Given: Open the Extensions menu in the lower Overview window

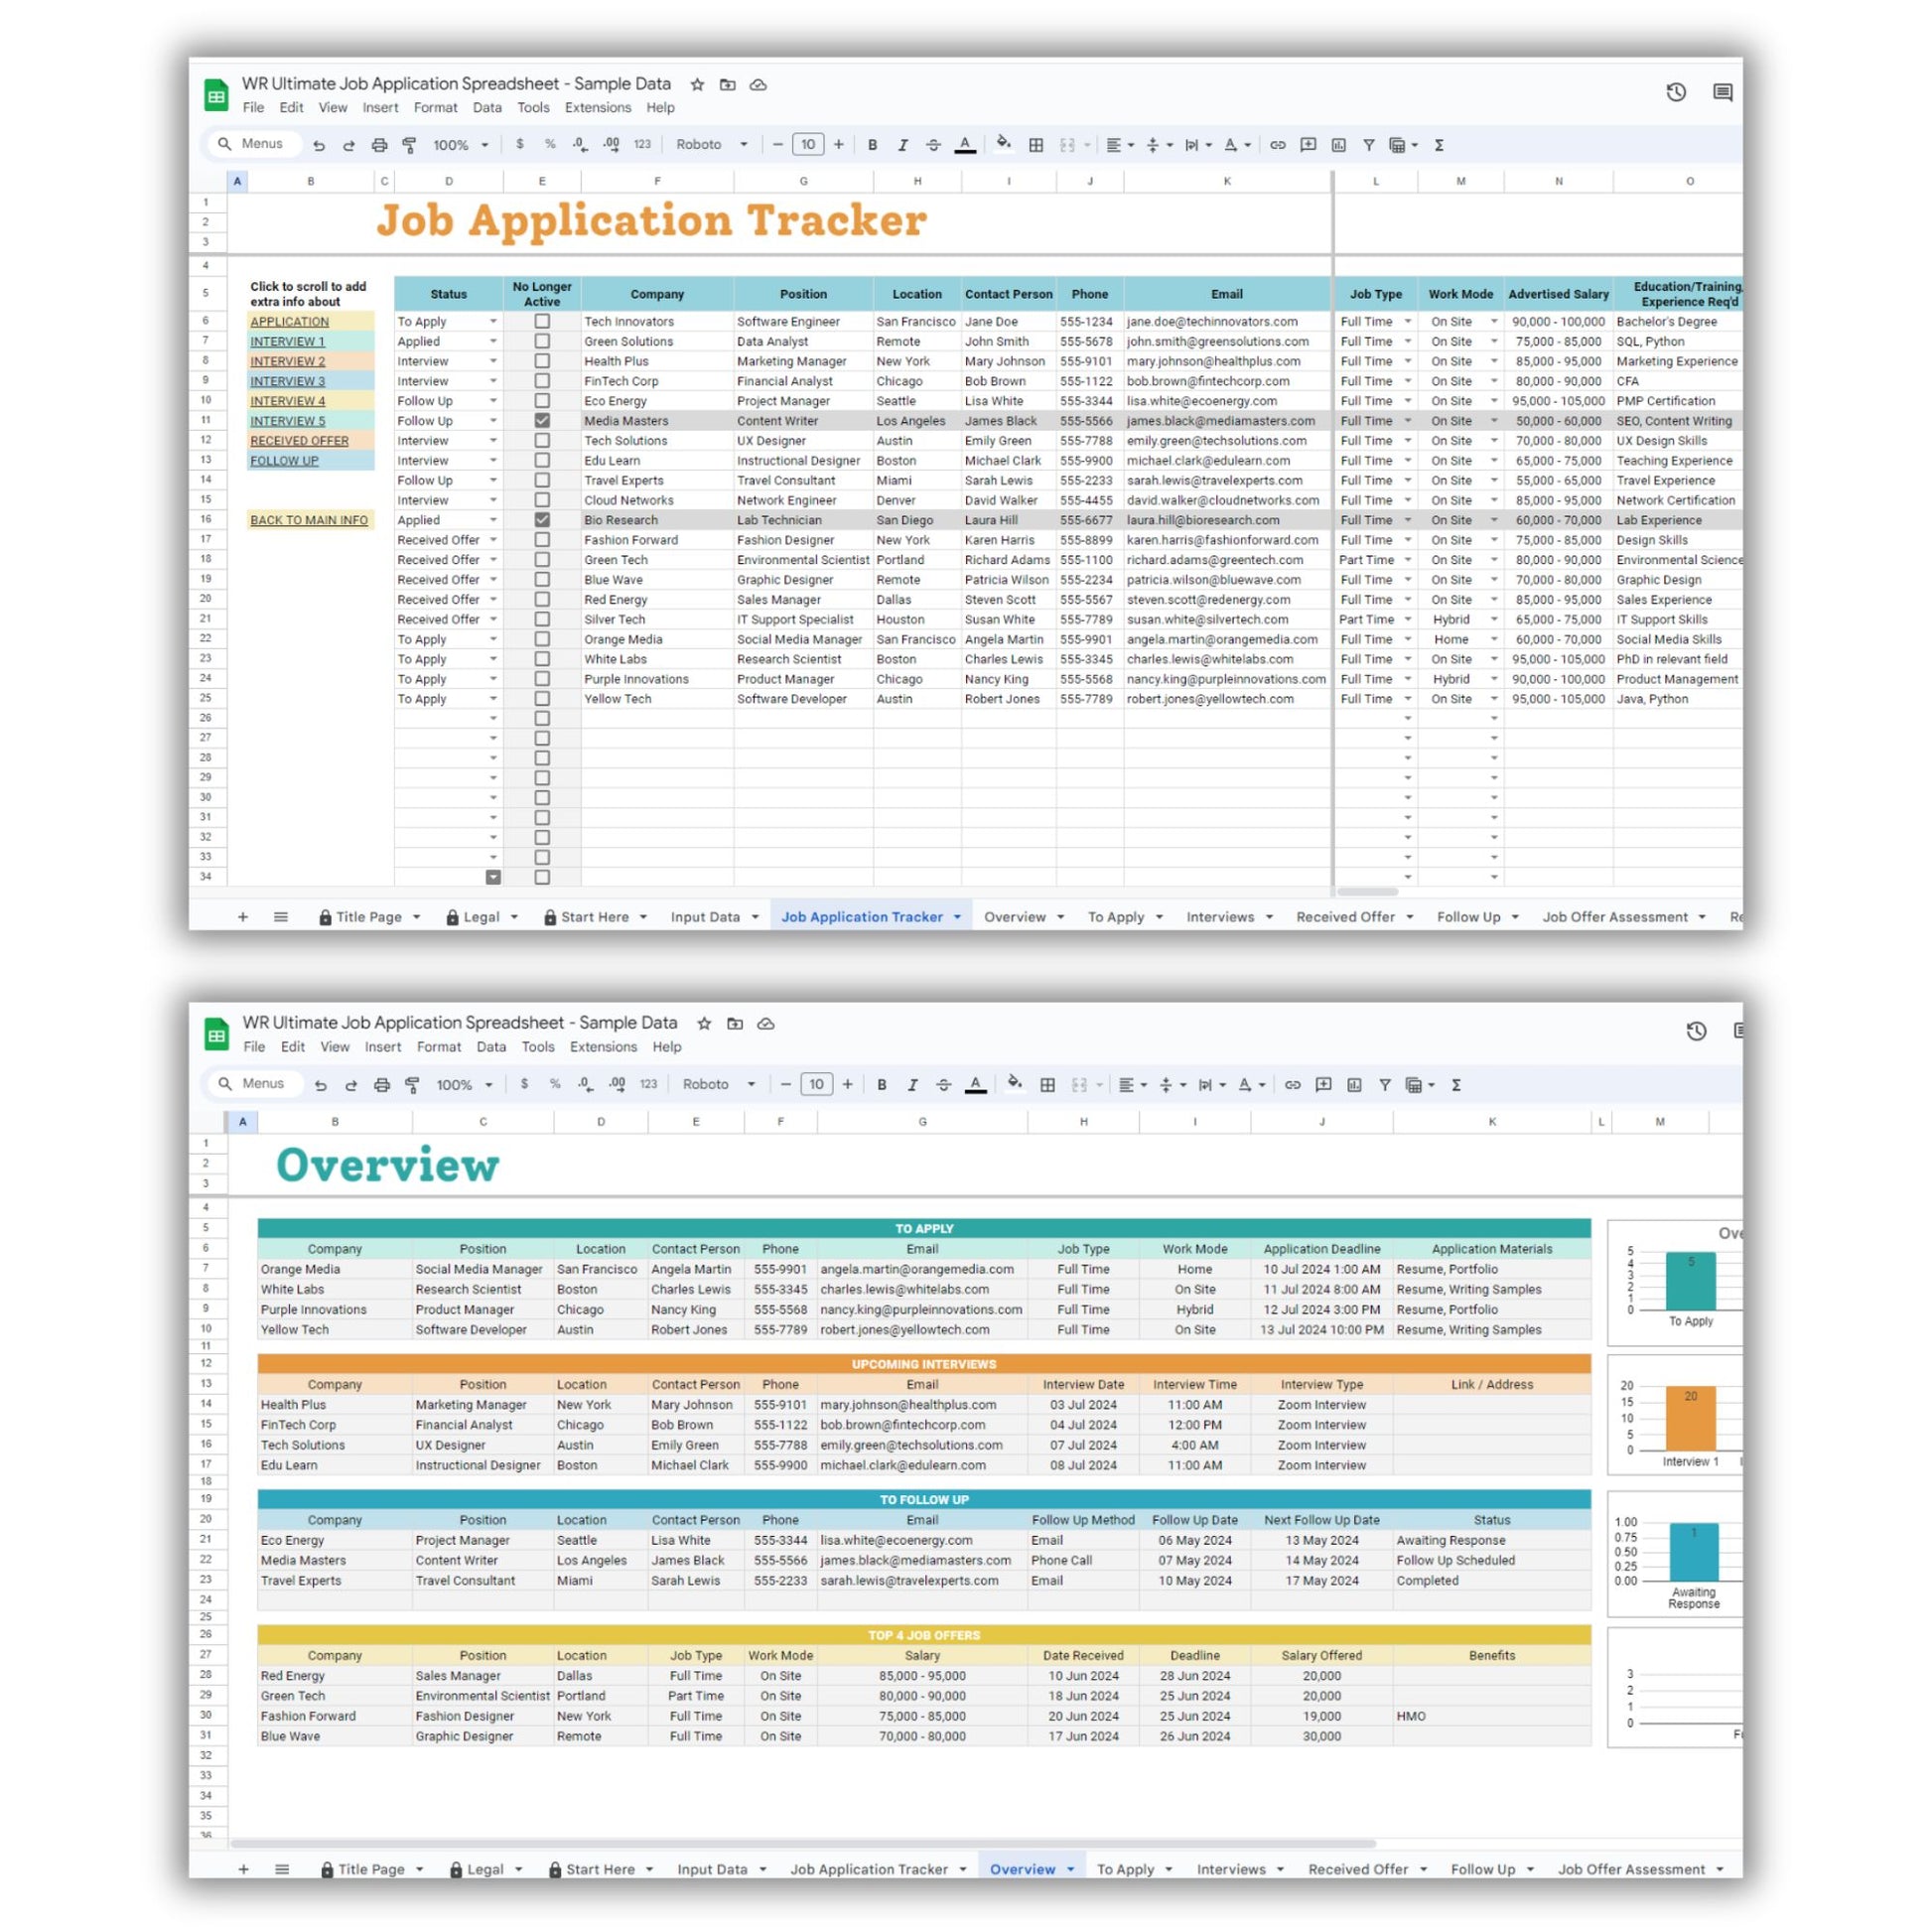Looking at the screenshot, I should click(x=603, y=1047).
